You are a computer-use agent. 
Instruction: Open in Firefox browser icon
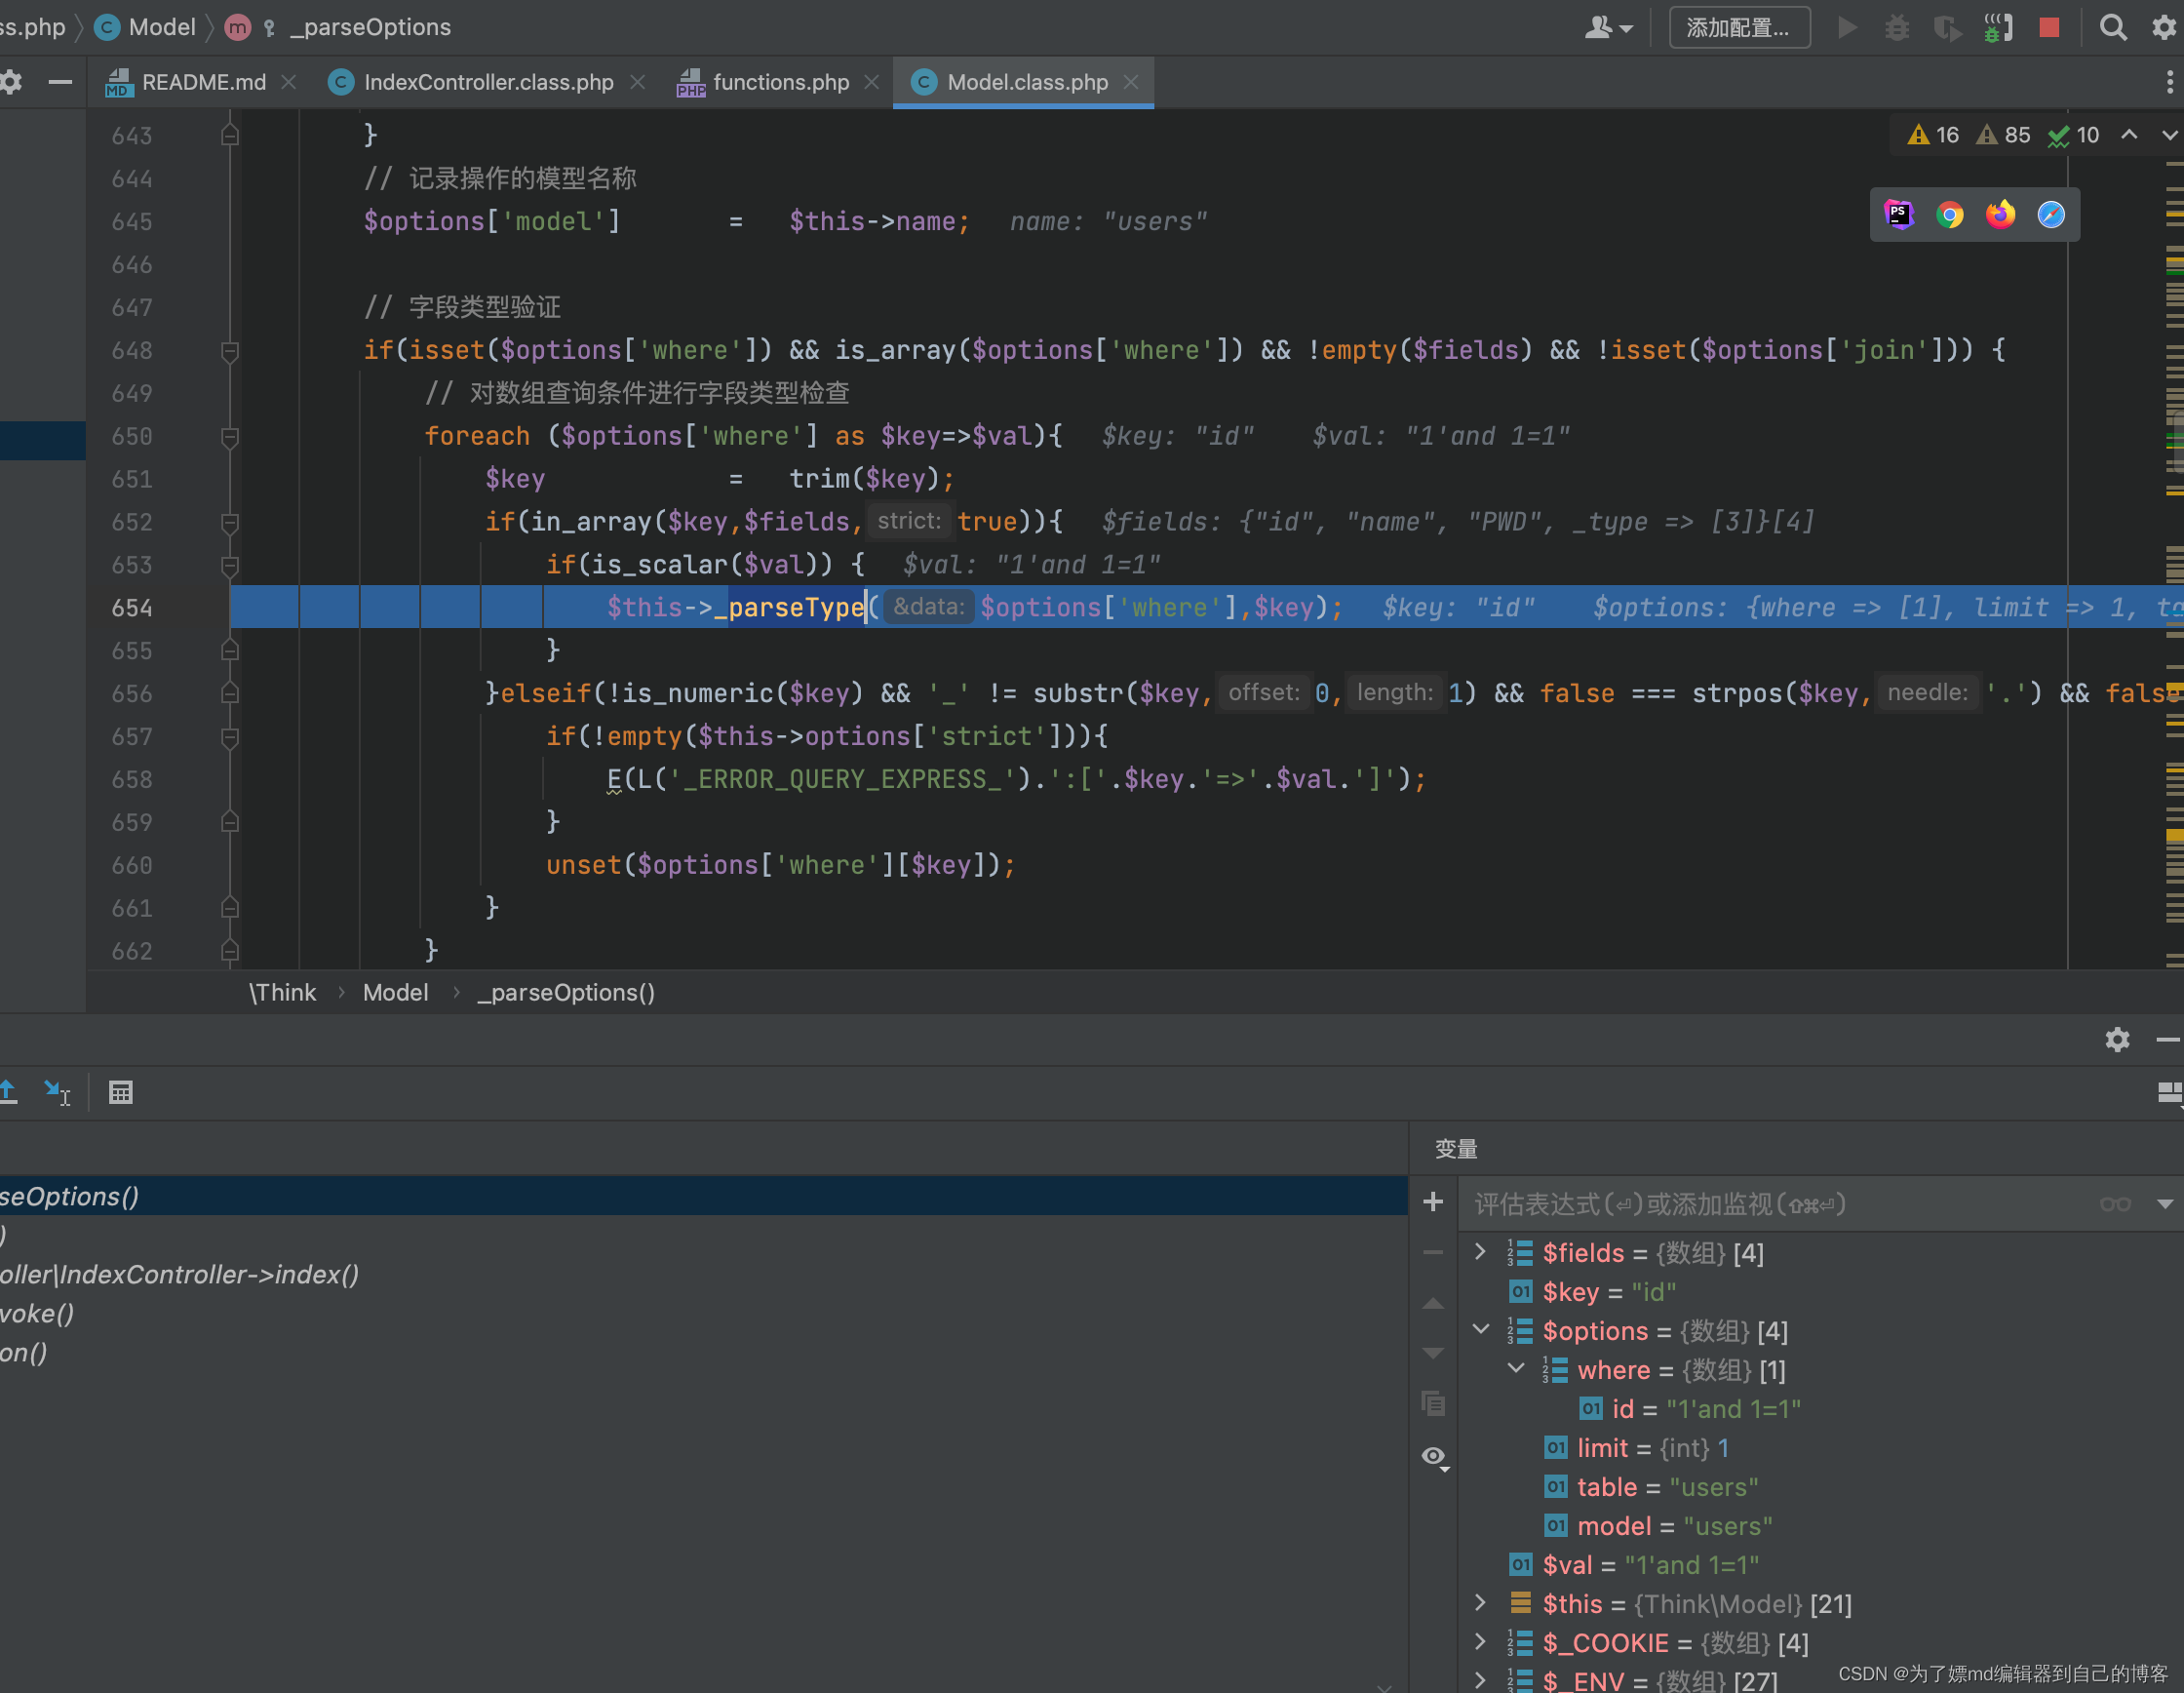tap(2000, 215)
